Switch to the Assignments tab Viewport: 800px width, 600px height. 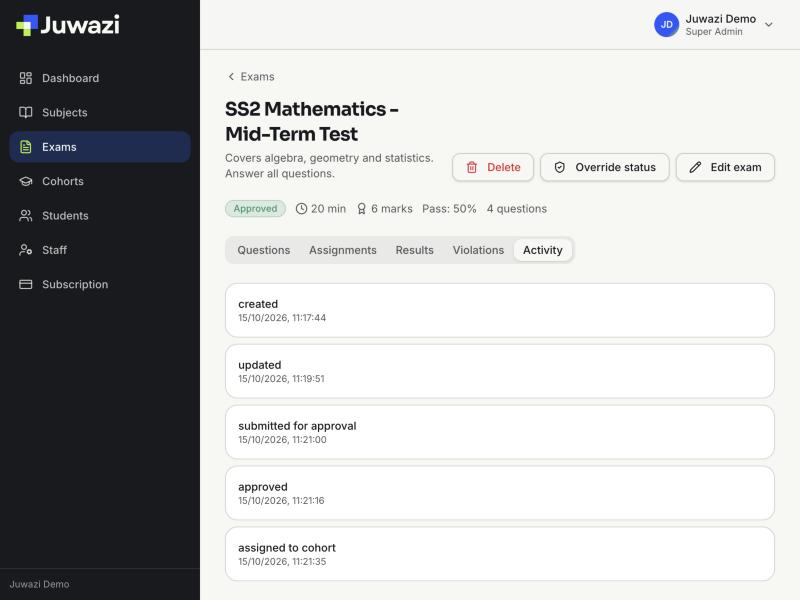point(343,250)
